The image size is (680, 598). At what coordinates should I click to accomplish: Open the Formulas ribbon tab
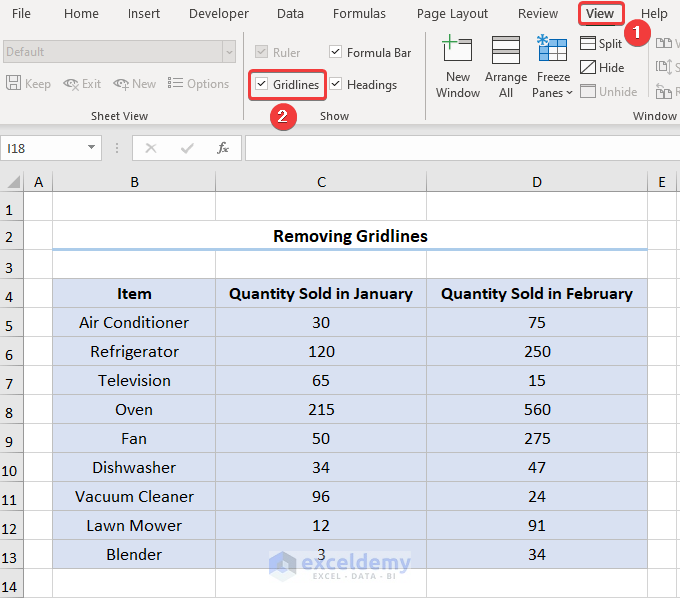point(359,14)
